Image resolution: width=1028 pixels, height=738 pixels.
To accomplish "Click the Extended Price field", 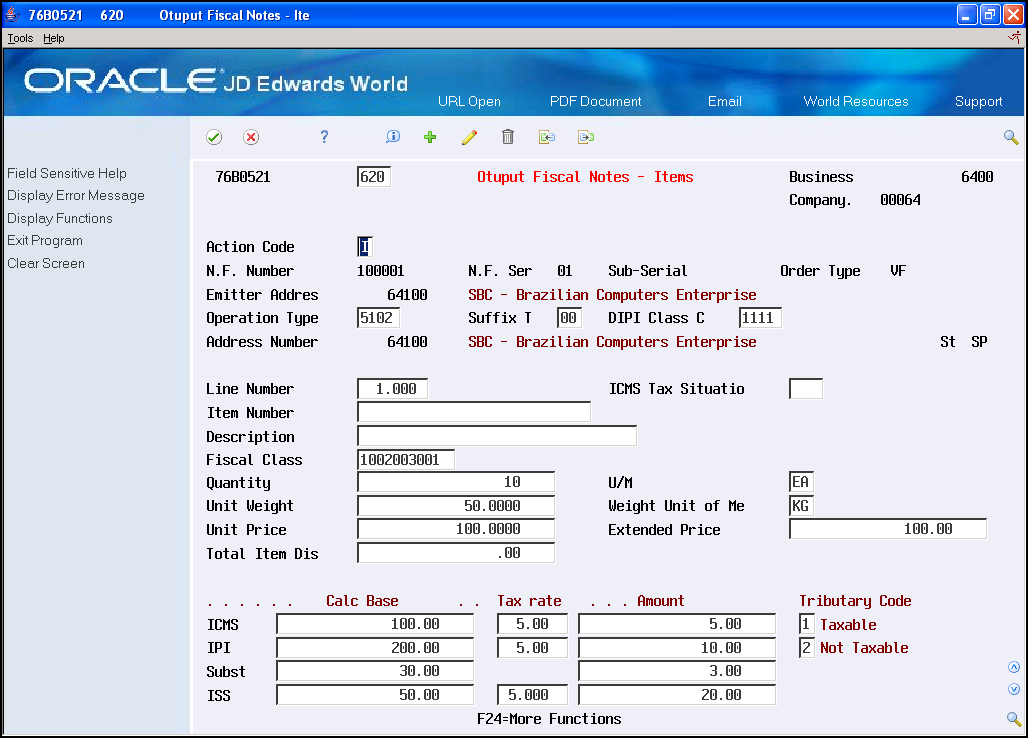I will pos(888,529).
